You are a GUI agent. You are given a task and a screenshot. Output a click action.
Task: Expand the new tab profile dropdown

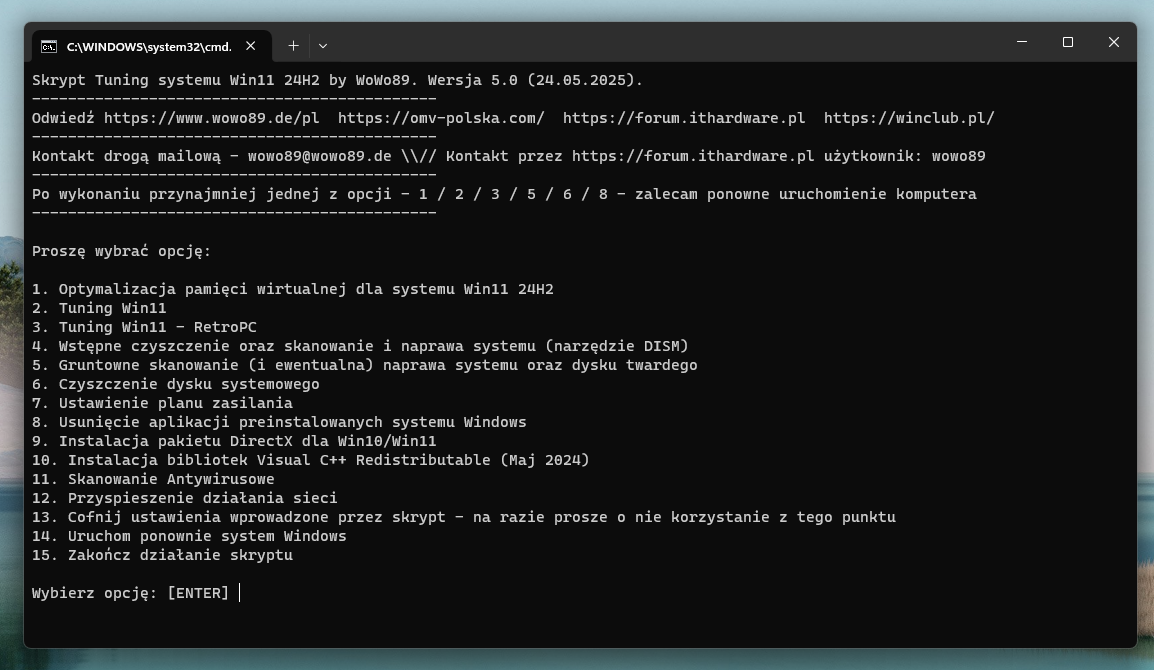coord(322,46)
